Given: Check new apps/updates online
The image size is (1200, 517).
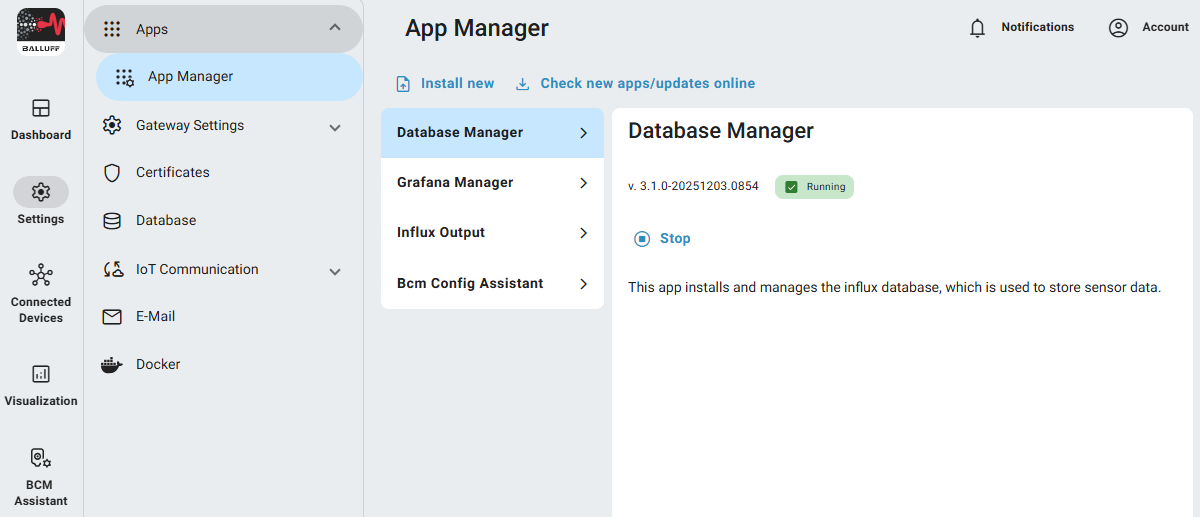Looking at the screenshot, I should [x=636, y=84].
